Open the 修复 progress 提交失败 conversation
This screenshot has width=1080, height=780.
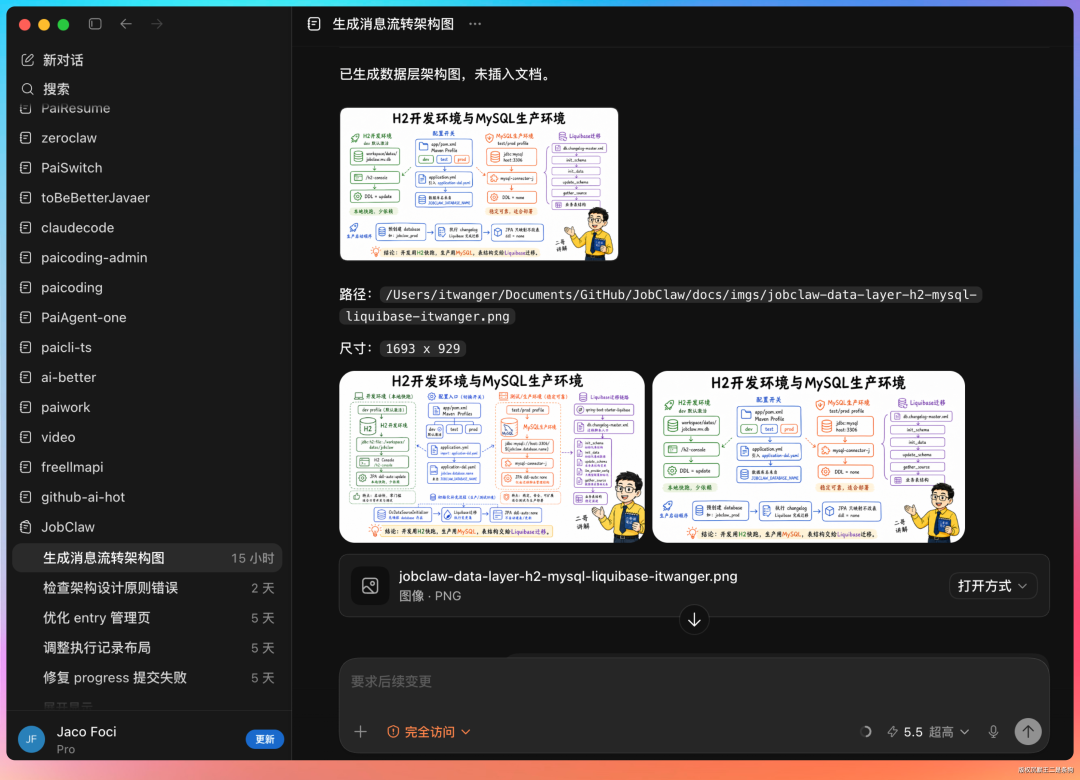[x=147, y=678]
